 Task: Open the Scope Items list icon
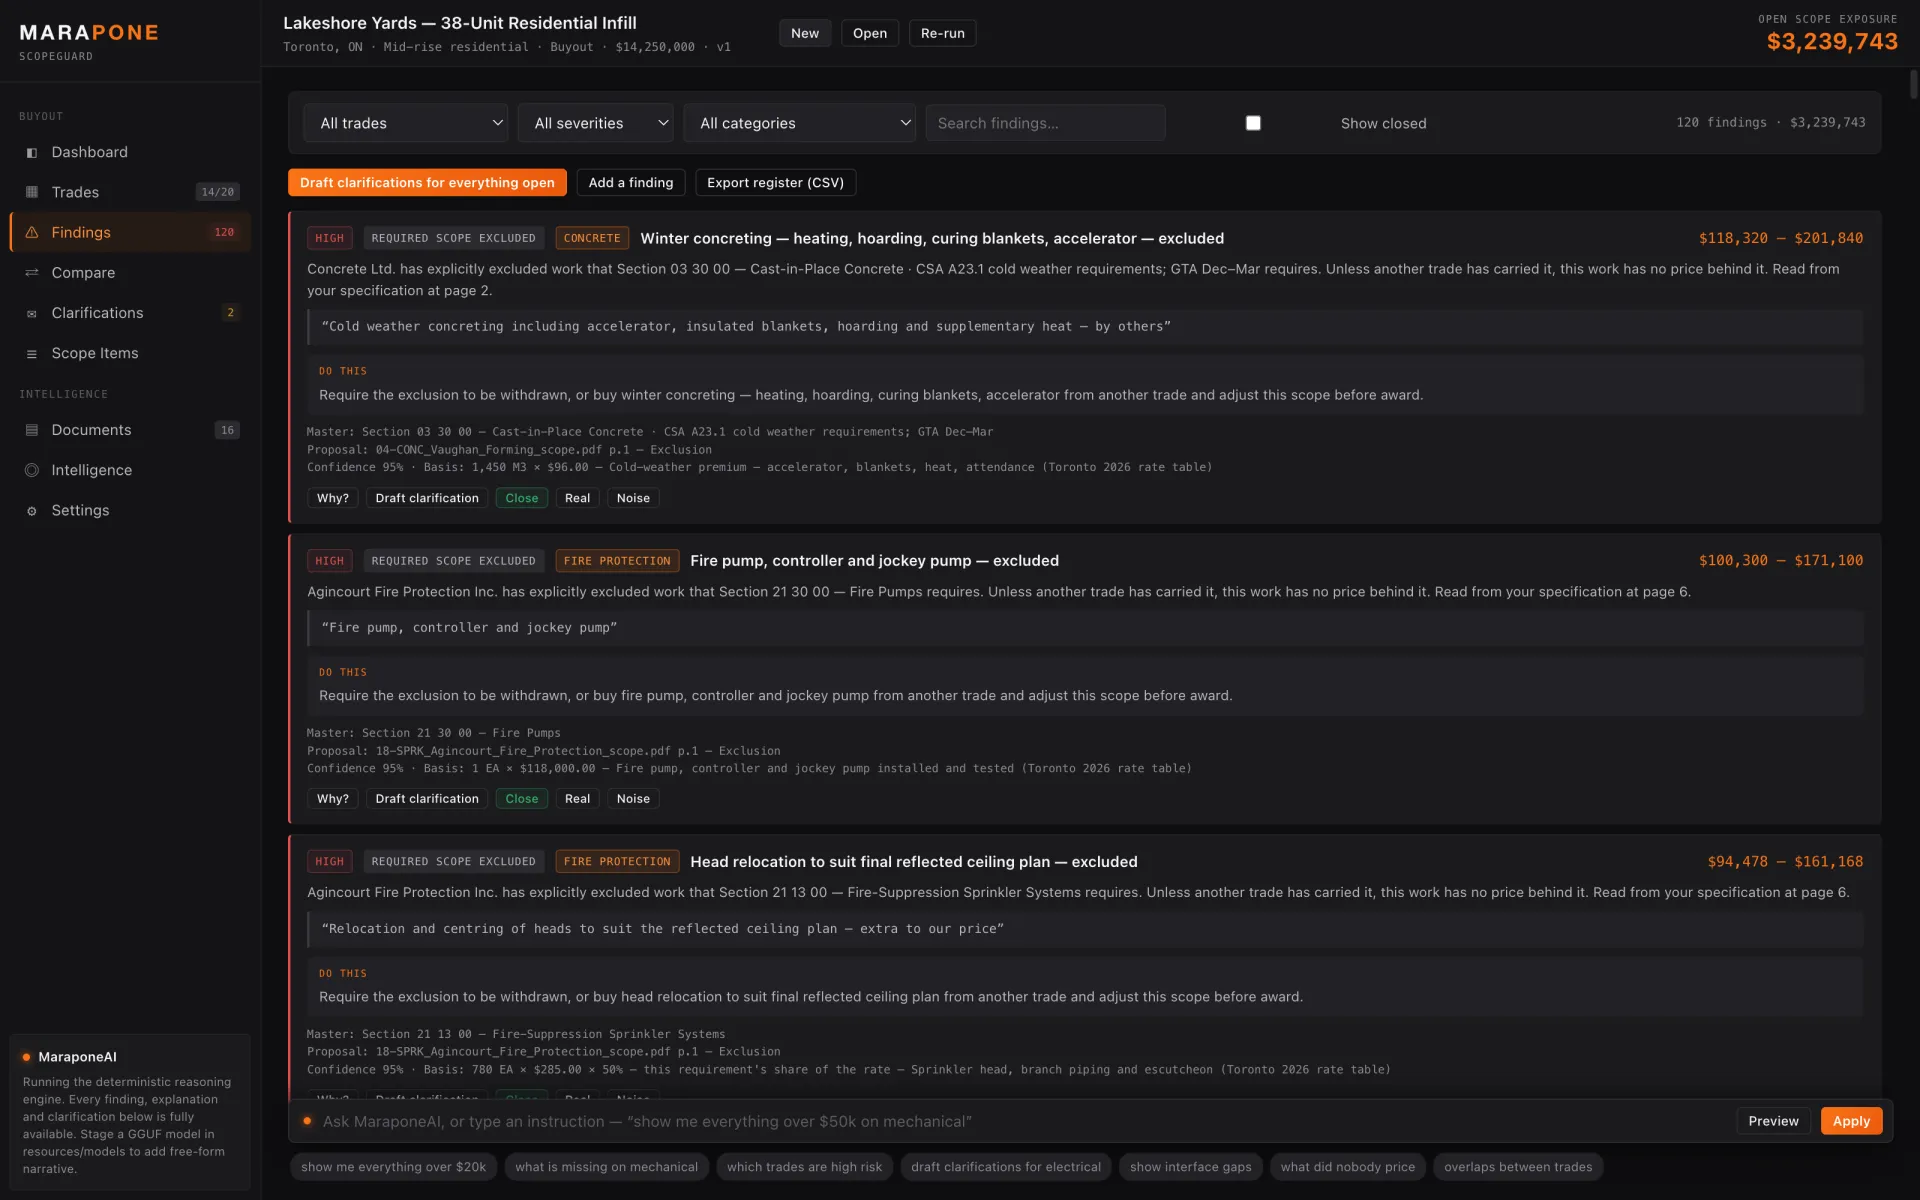(32, 353)
